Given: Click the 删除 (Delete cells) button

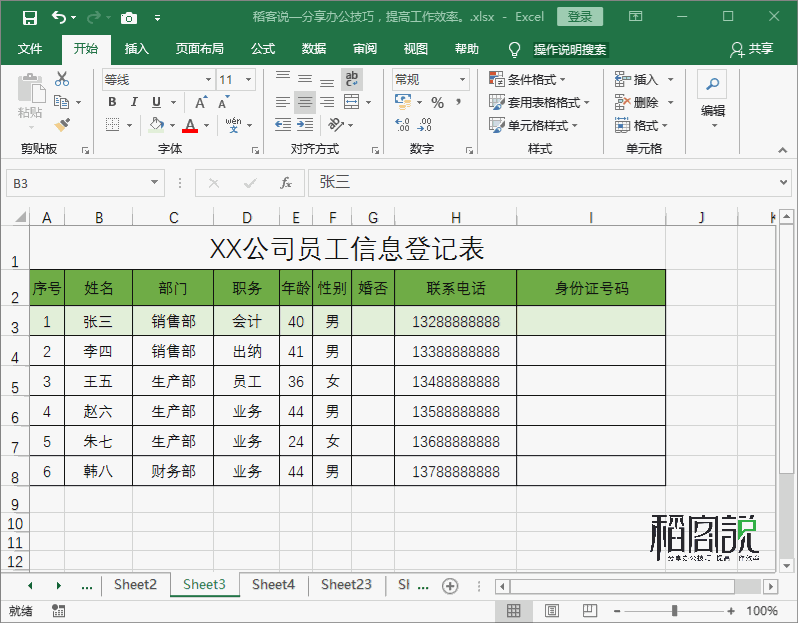Looking at the screenshot, I should pyautogui.click(x=644, y=102).
